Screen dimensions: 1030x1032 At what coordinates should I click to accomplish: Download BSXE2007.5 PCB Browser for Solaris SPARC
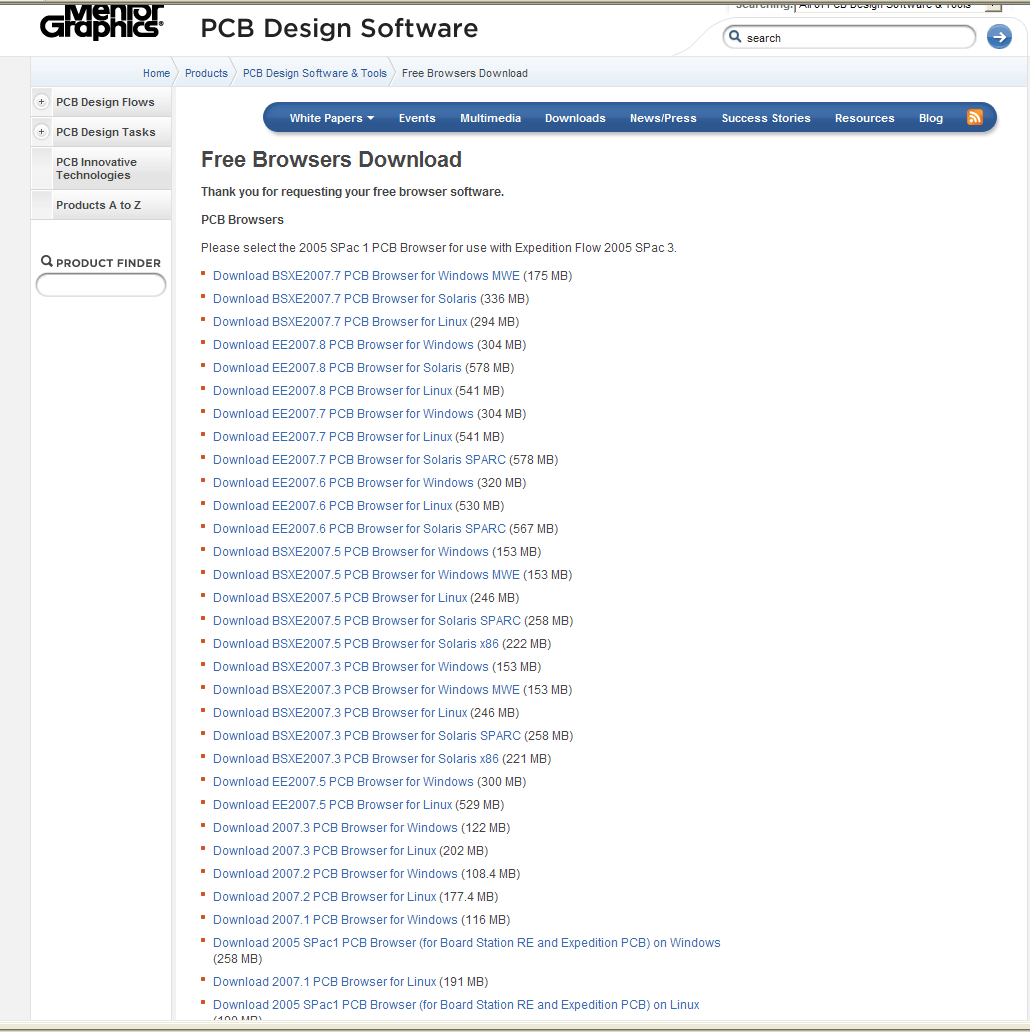367,621
